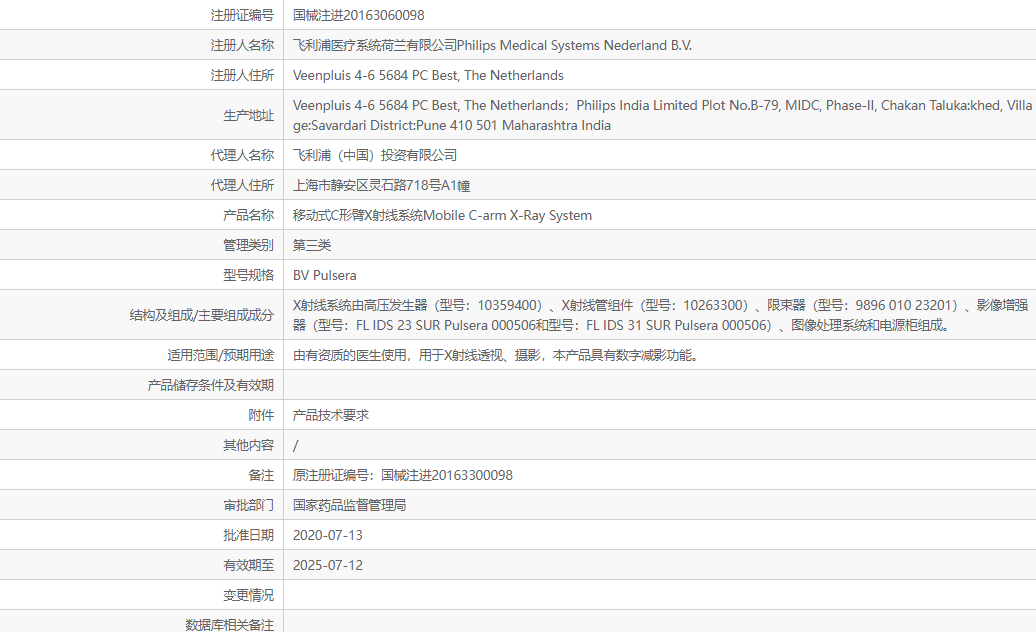Select registration number 国械注进20163060098
The width and height of the screenshot is (1036, 632).
(x=359, y=15)
